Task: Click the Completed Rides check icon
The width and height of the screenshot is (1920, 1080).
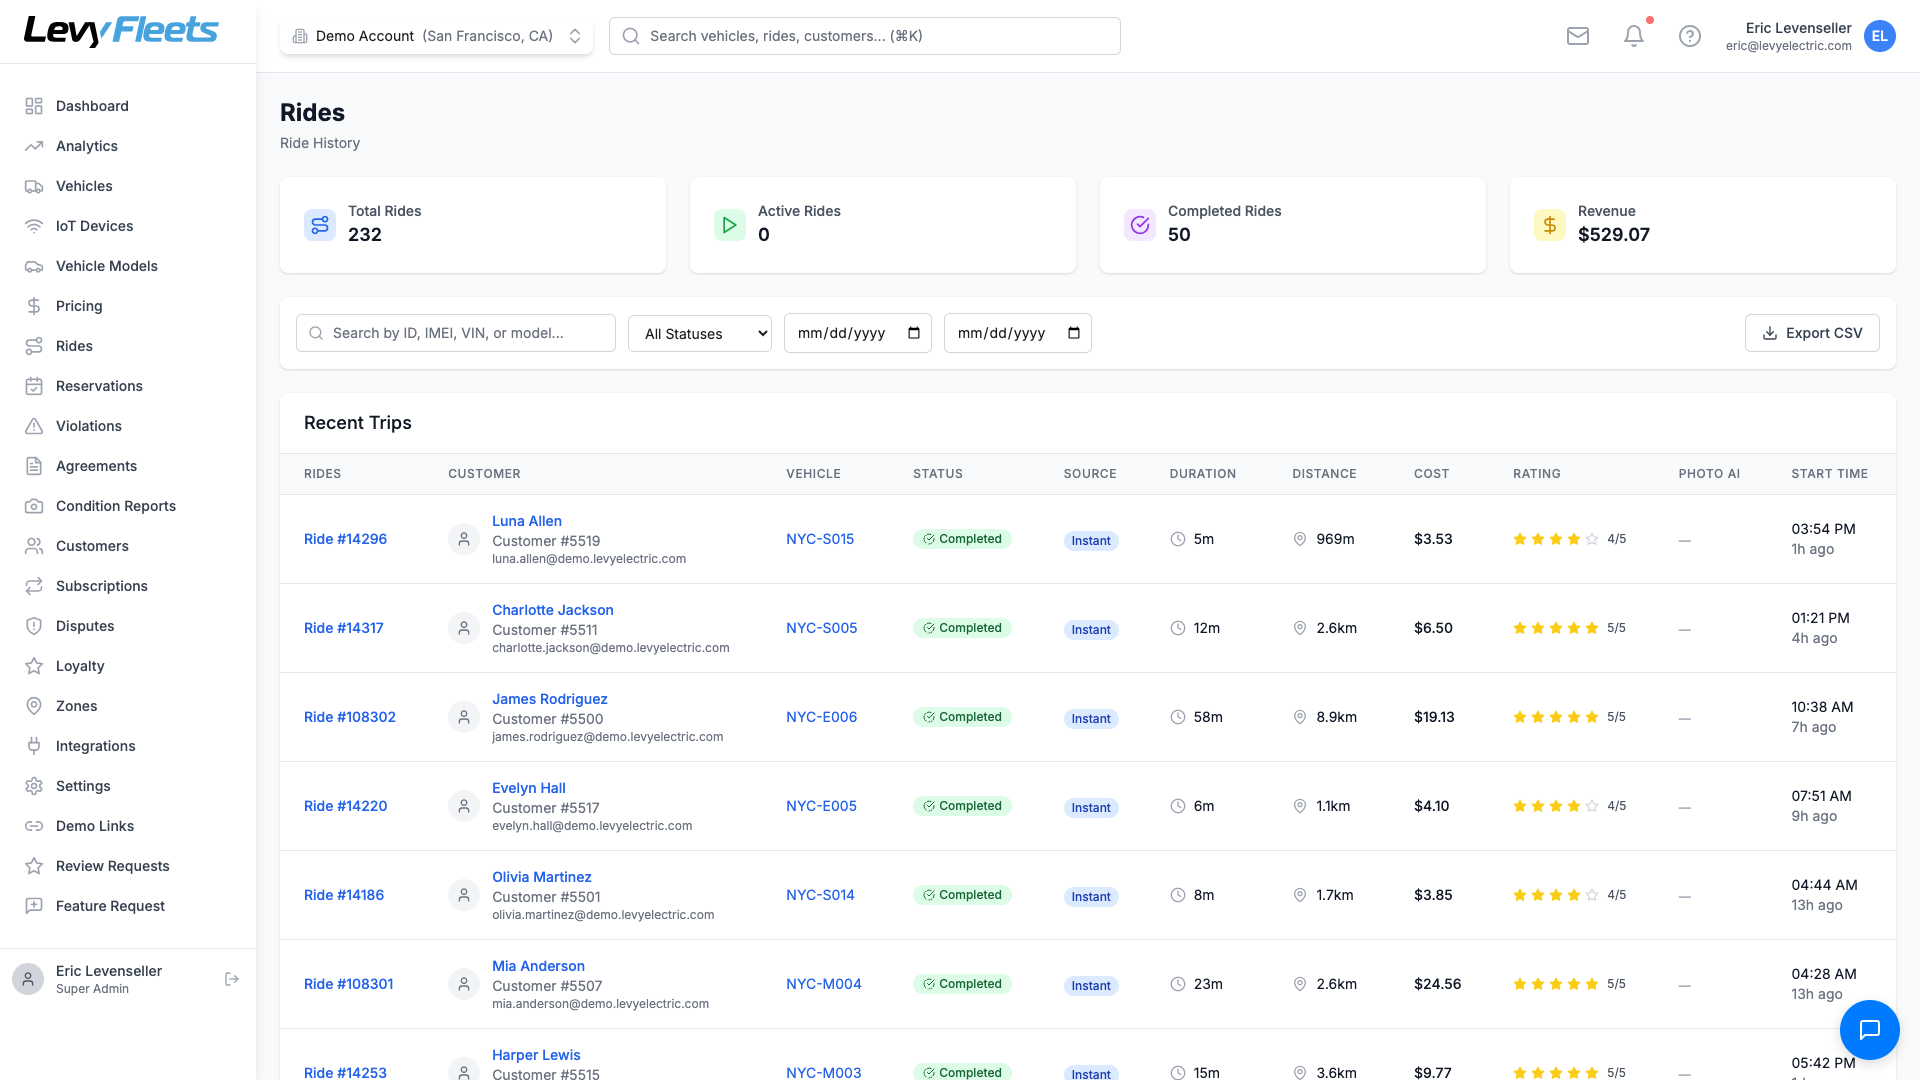Action: 1140,225
